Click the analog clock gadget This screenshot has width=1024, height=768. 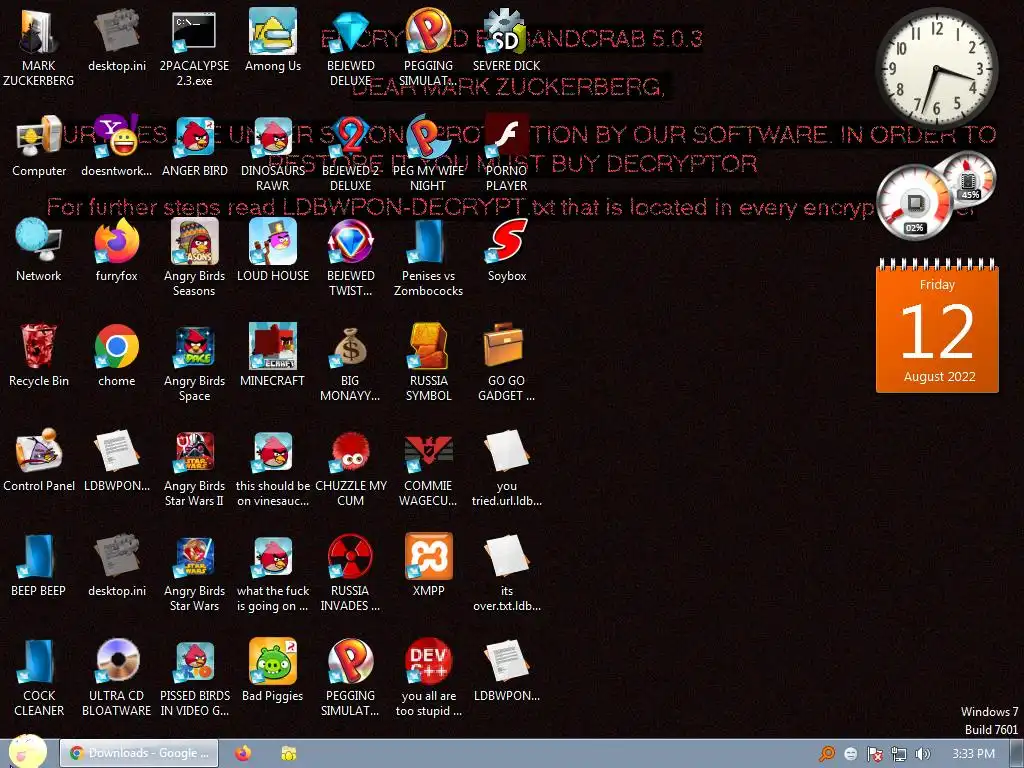[936, 67]
